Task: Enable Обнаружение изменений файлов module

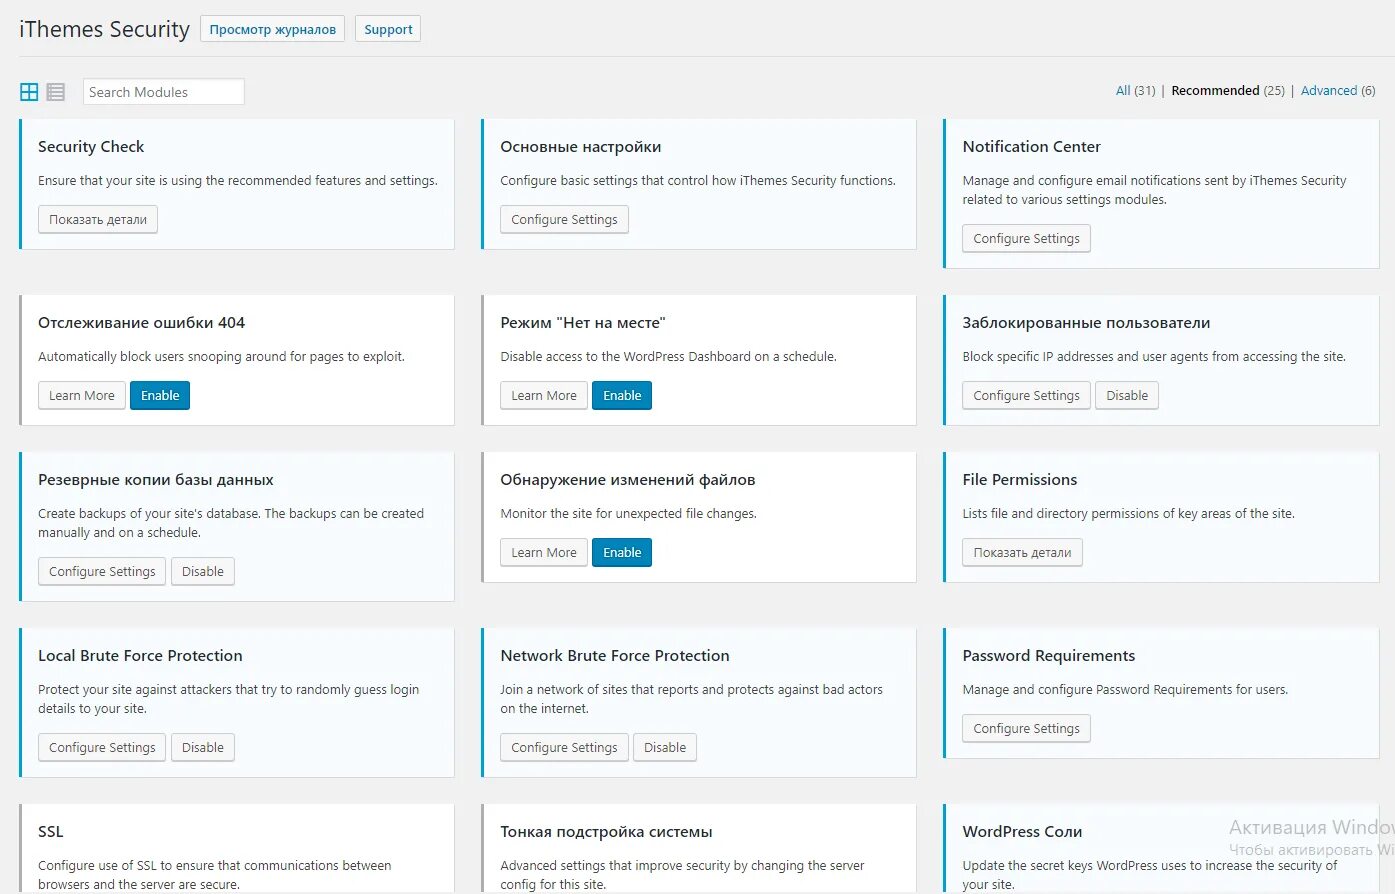Action: [x=622, y=553]
